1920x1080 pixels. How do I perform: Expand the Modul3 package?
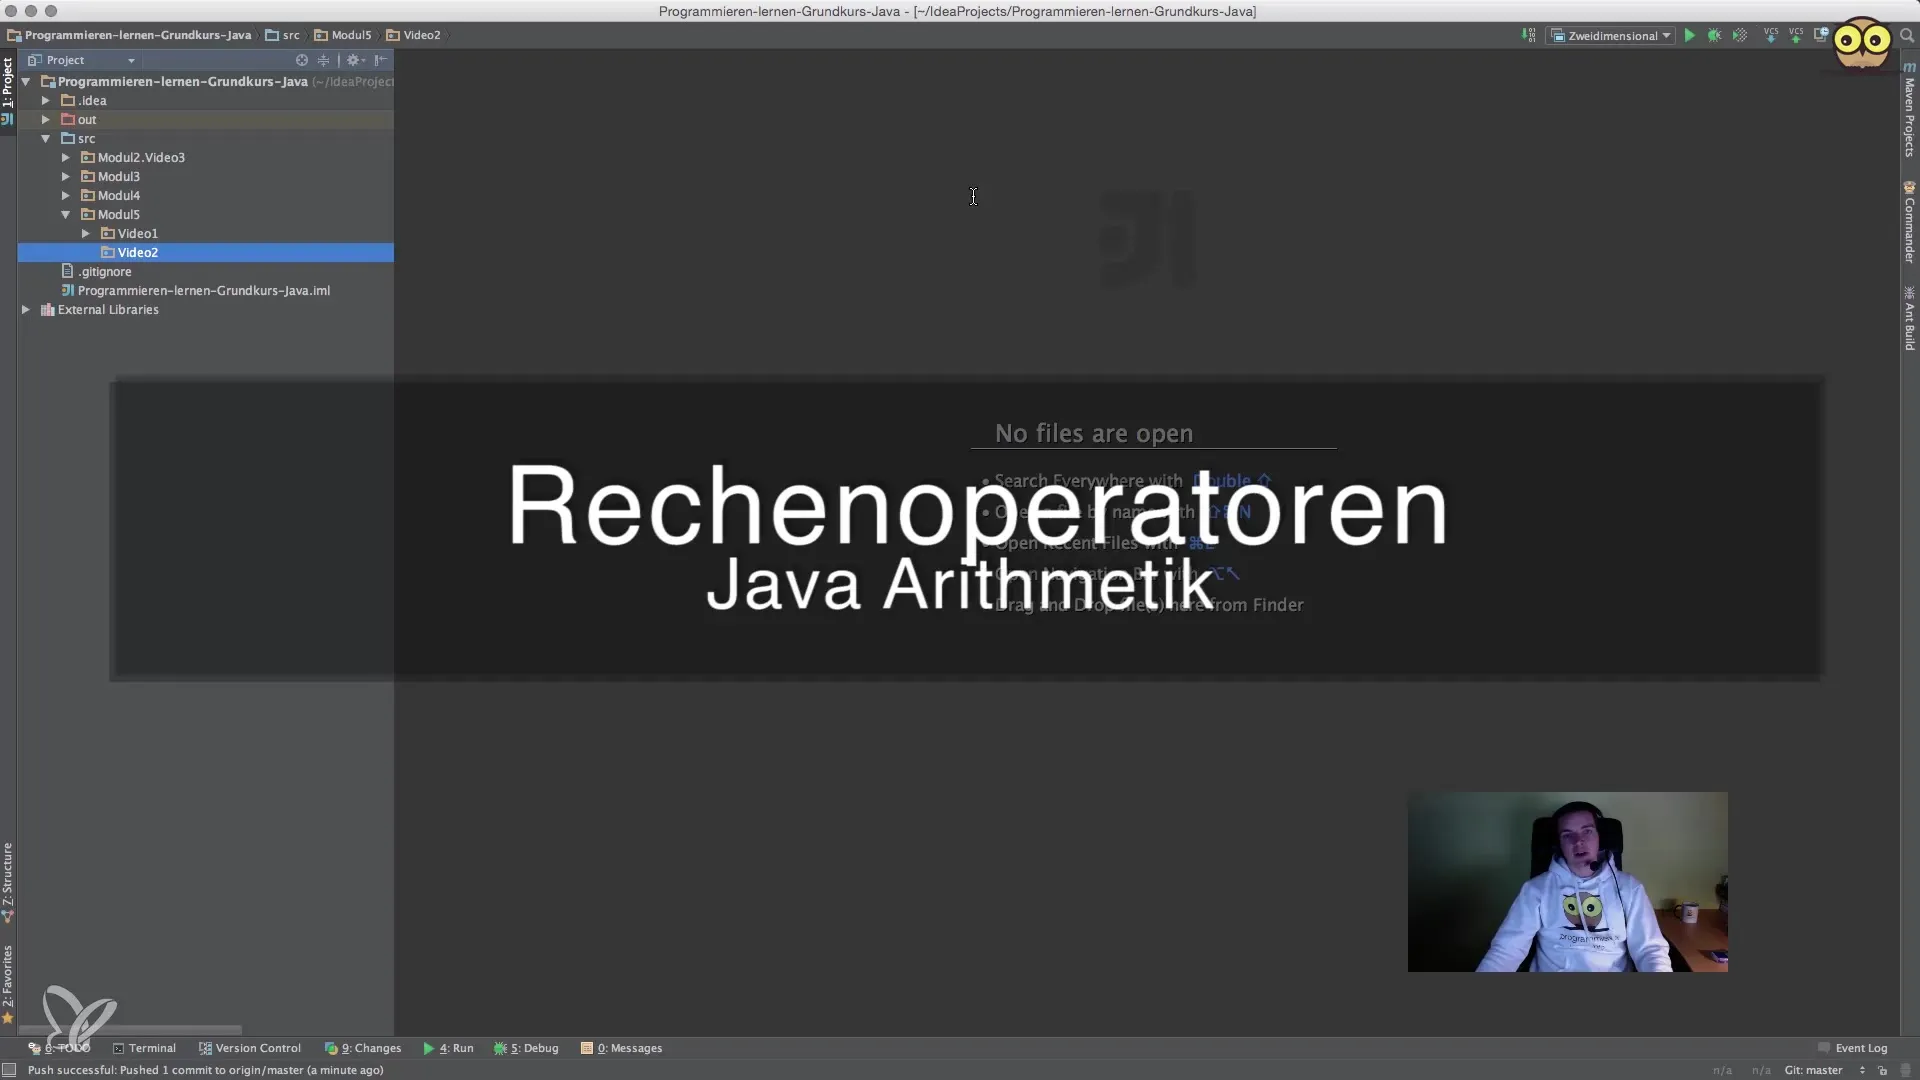click(x=66, y=176)
